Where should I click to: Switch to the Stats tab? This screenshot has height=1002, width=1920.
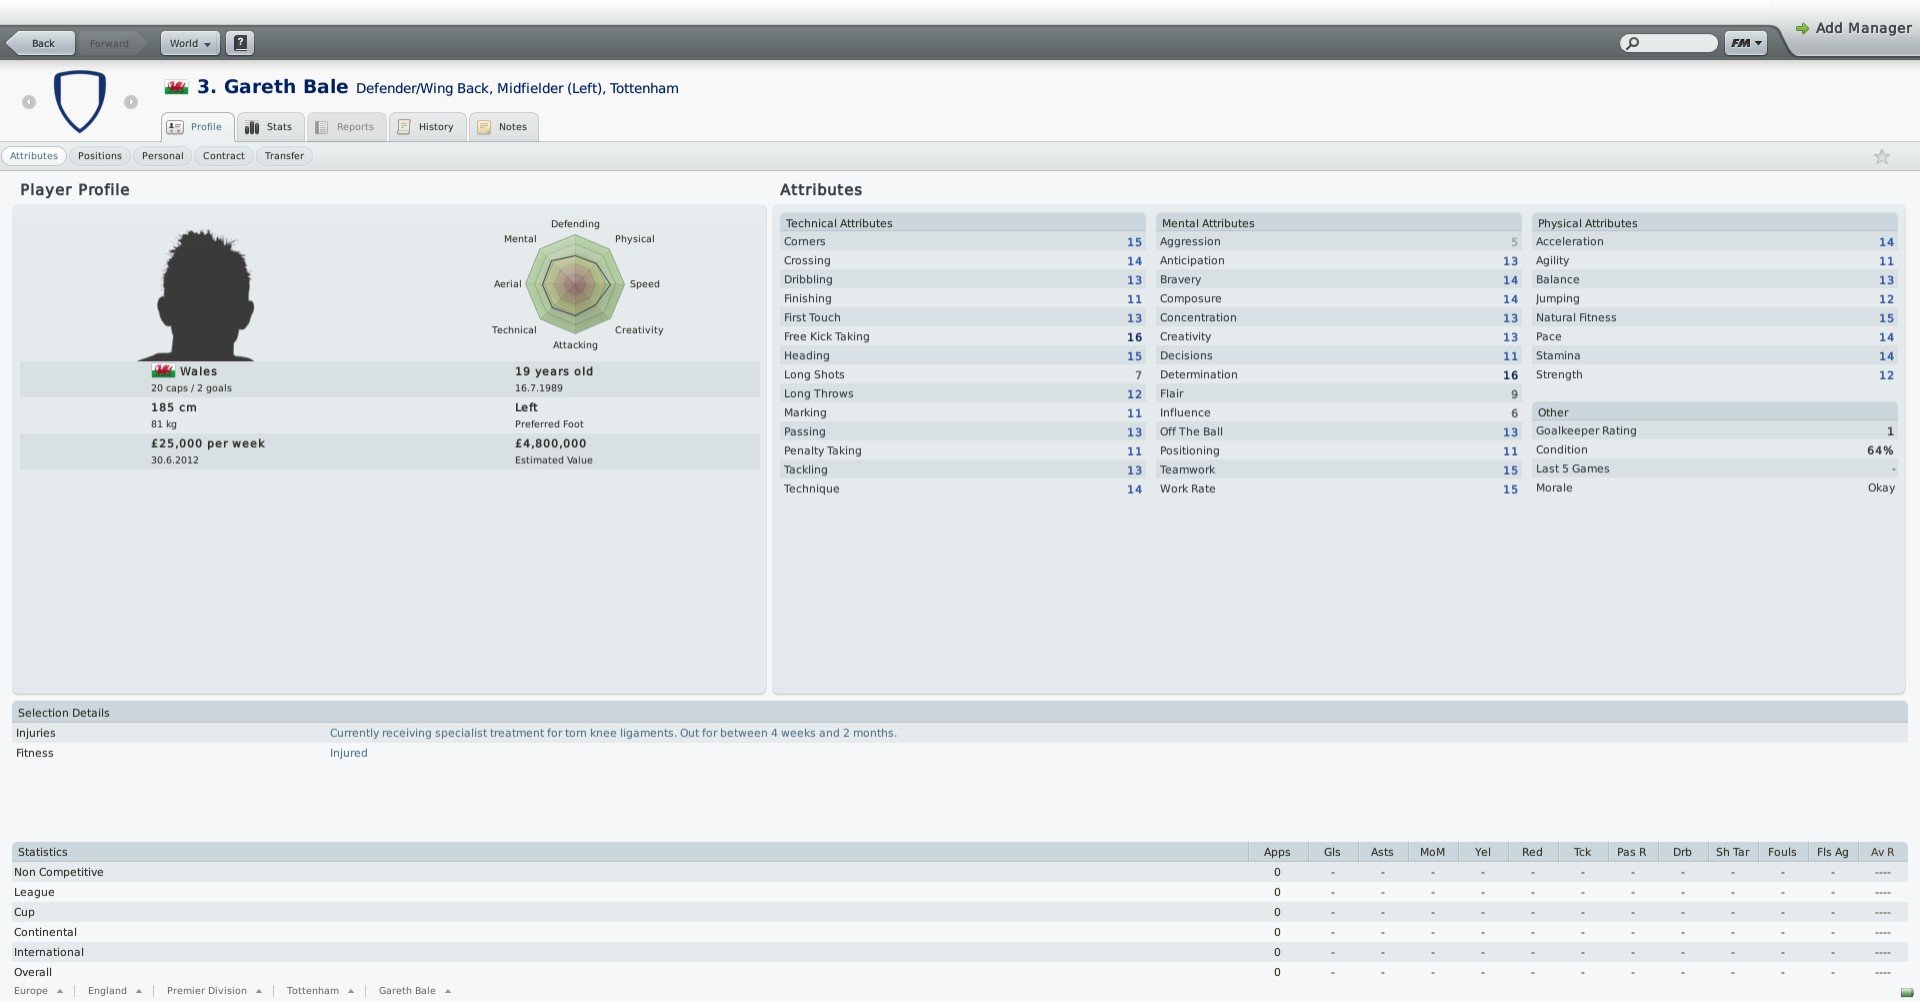(x=269, y=127)
